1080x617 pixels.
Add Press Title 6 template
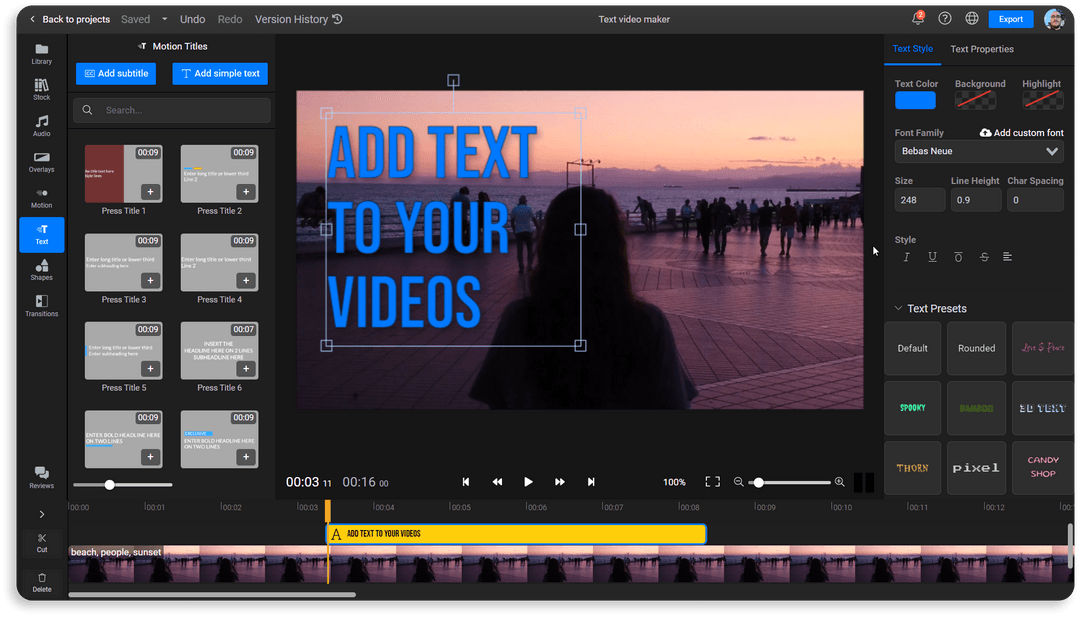246,368
